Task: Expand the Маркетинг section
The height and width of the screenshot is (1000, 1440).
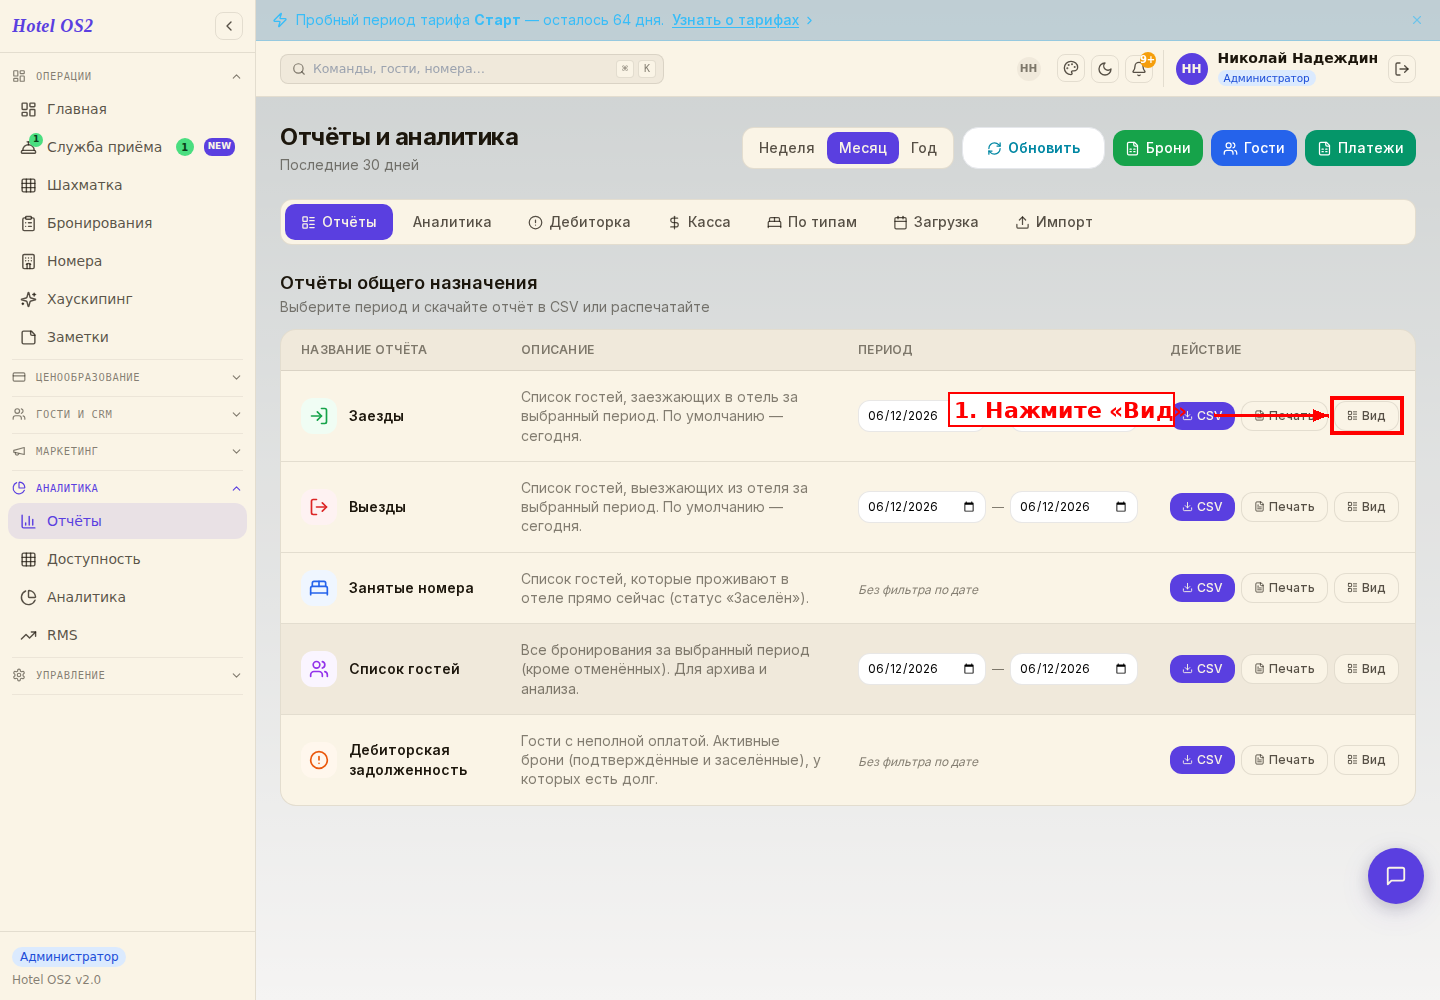Action: point(127,451)
